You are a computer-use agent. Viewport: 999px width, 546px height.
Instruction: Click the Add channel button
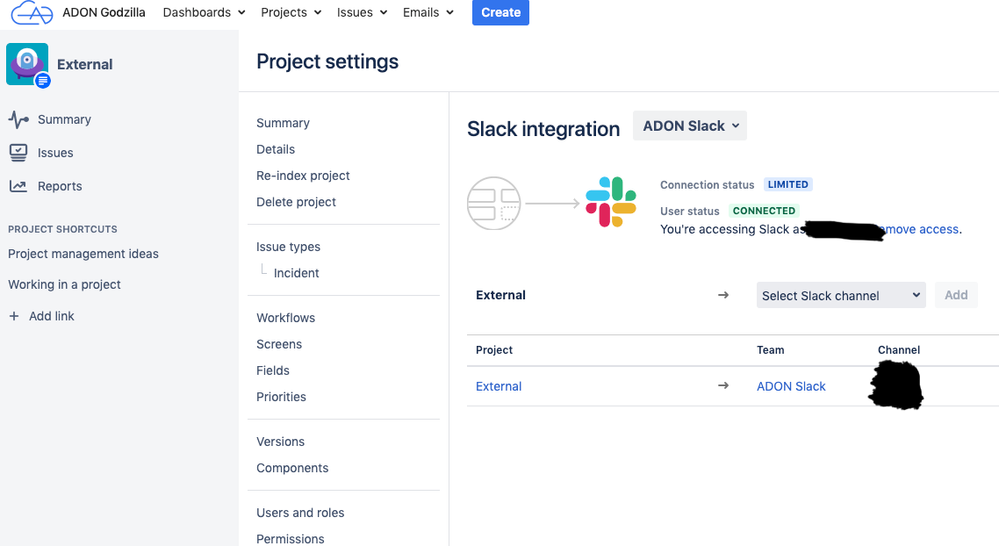point(956,295)
